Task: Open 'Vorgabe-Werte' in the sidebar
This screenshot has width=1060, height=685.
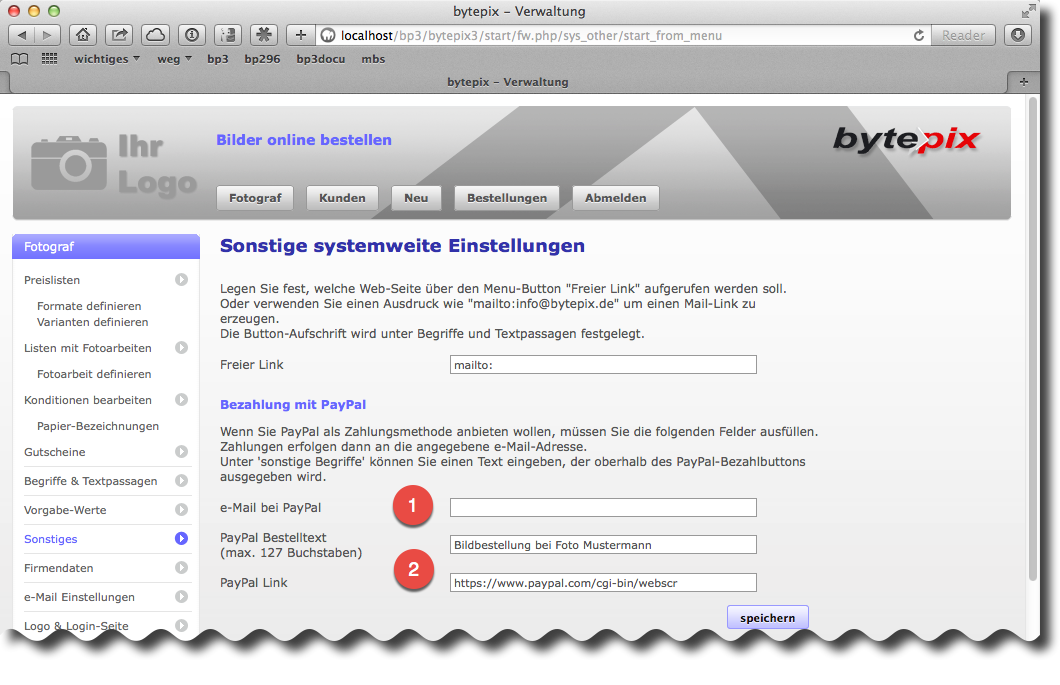Action: (65, 510)
